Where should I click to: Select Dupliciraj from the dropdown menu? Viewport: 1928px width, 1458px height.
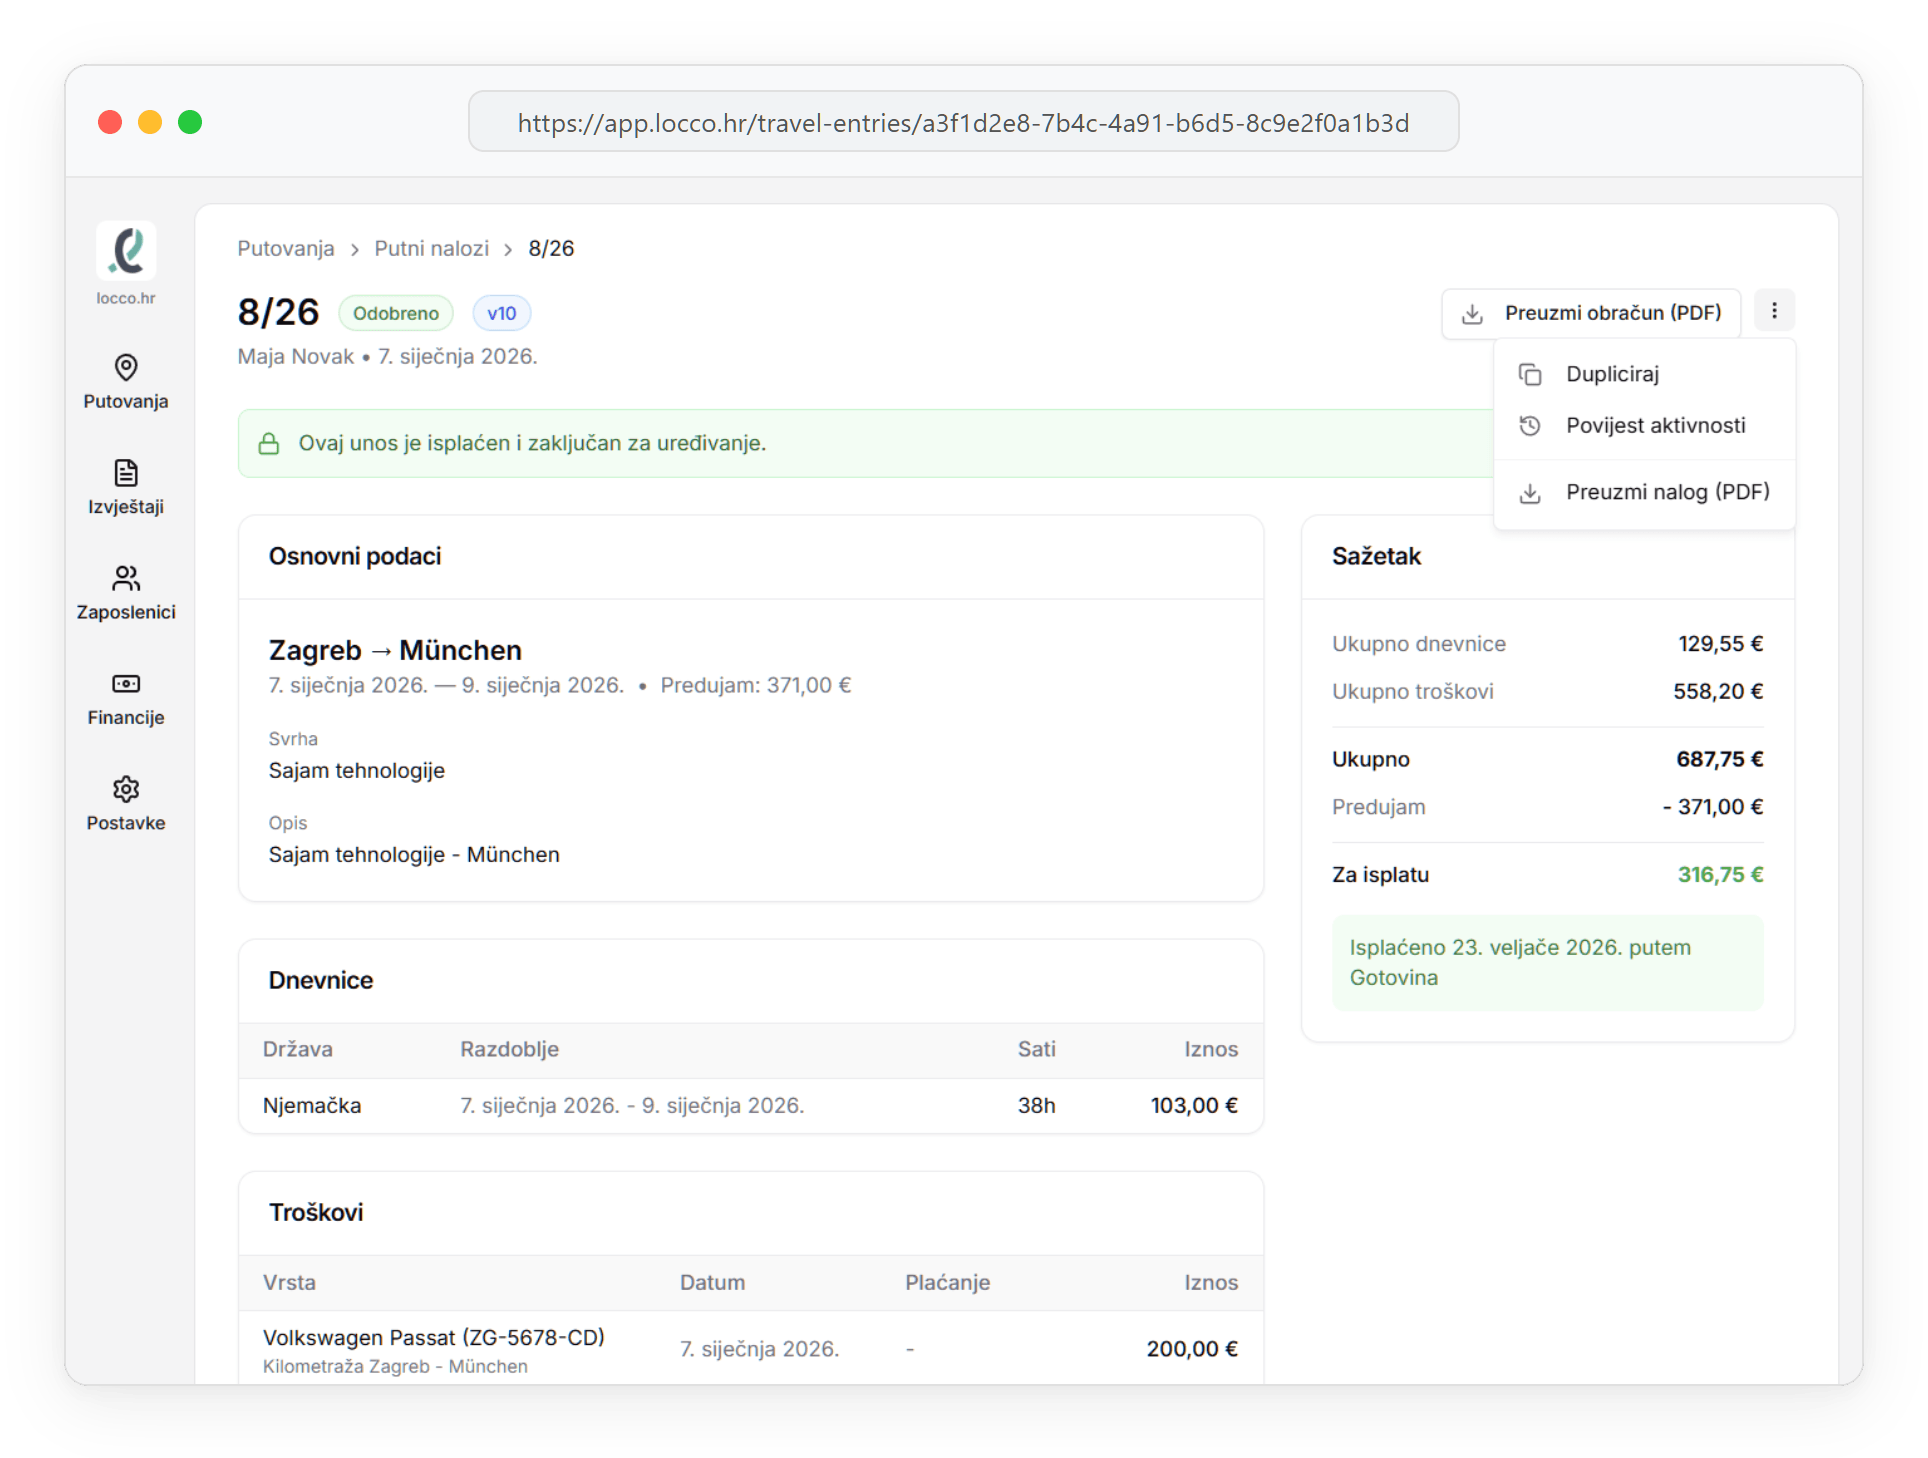coord(1612,374)
